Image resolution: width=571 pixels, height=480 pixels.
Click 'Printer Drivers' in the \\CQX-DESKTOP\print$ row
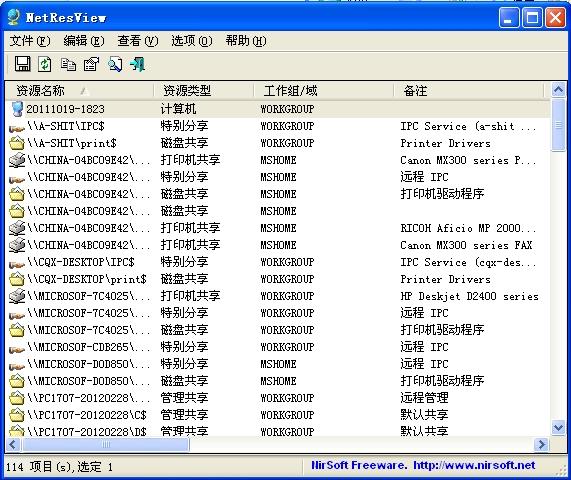(x=445, y=279)
